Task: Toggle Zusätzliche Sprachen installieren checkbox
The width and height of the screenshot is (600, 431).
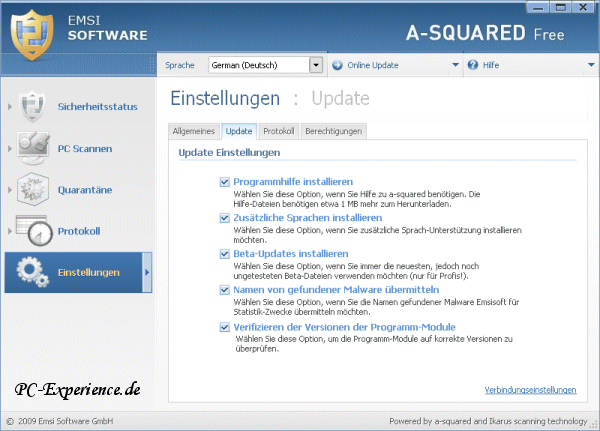Action: coord(225,217)
